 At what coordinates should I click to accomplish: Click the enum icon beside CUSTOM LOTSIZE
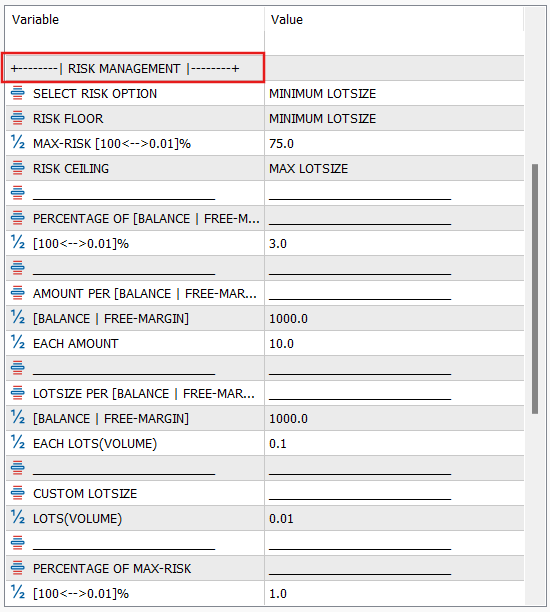tap(18, 493)
